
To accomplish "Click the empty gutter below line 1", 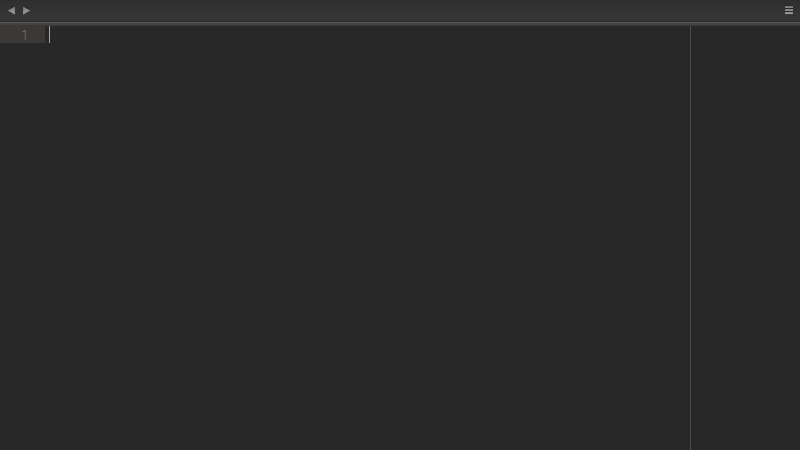I will tap(23, 246).
